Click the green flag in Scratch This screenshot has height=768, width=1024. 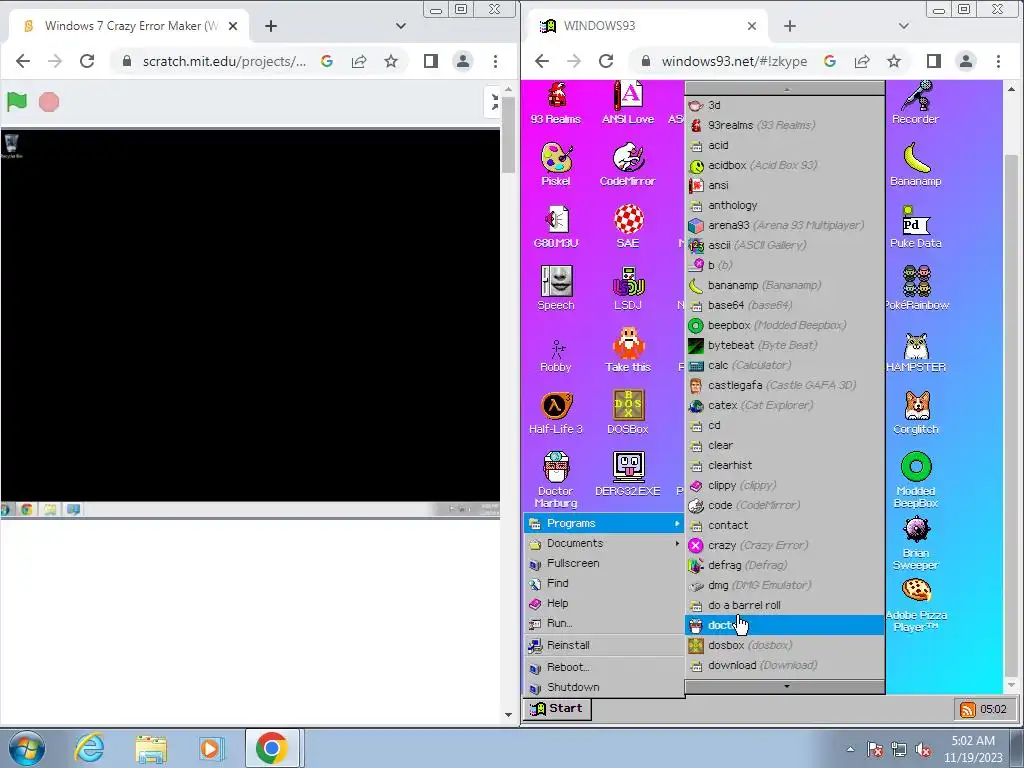(x=17, y=102)
